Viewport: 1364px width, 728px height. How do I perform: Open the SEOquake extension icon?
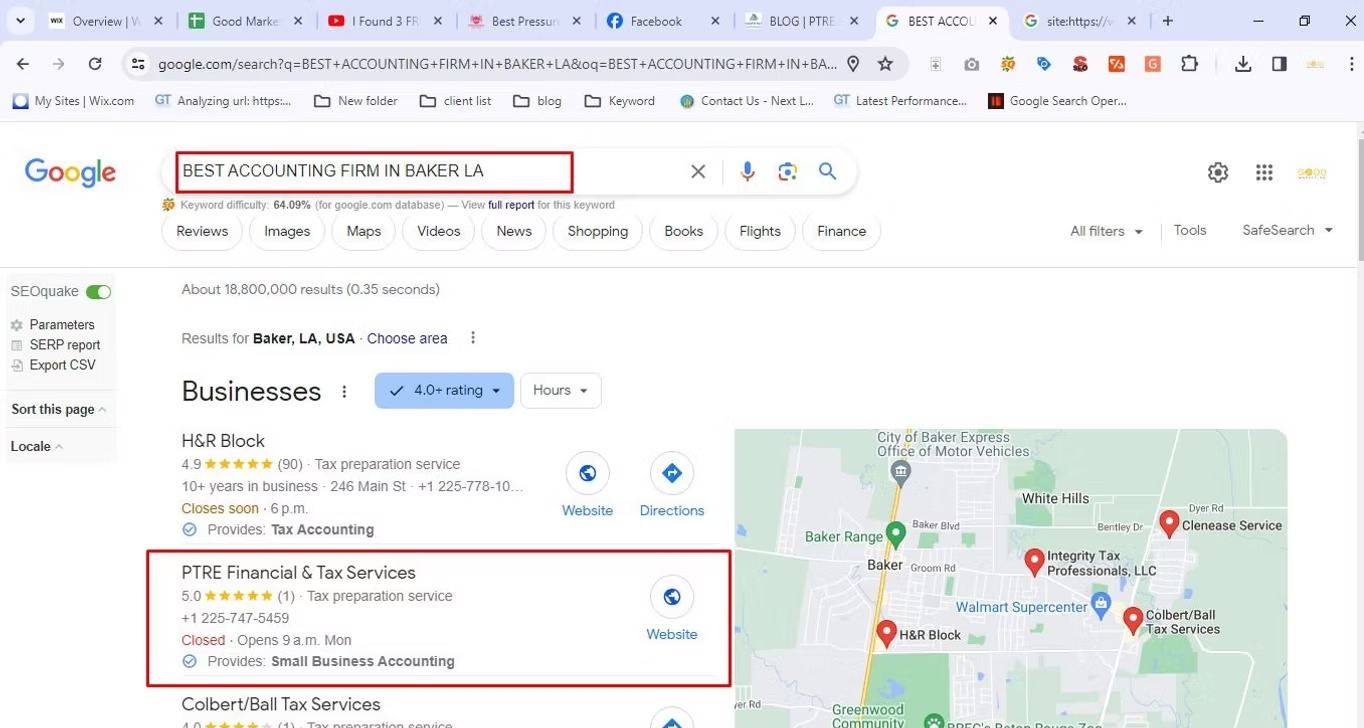[1008, 64]
